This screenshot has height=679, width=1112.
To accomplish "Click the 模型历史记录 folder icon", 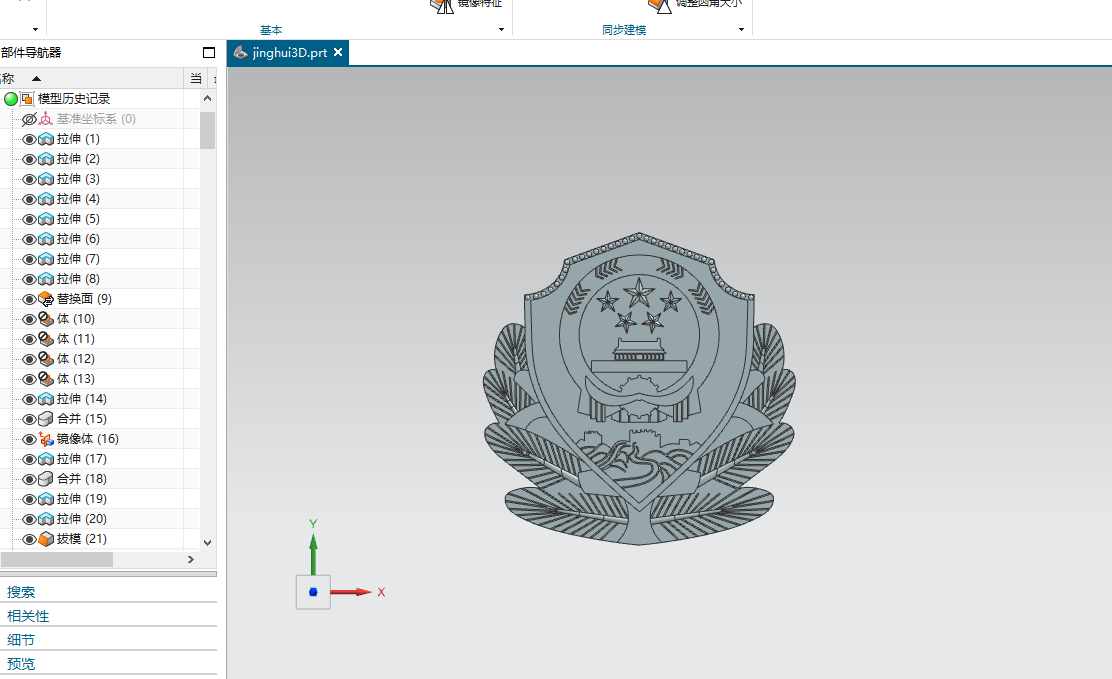I will [x=27, y=99].
